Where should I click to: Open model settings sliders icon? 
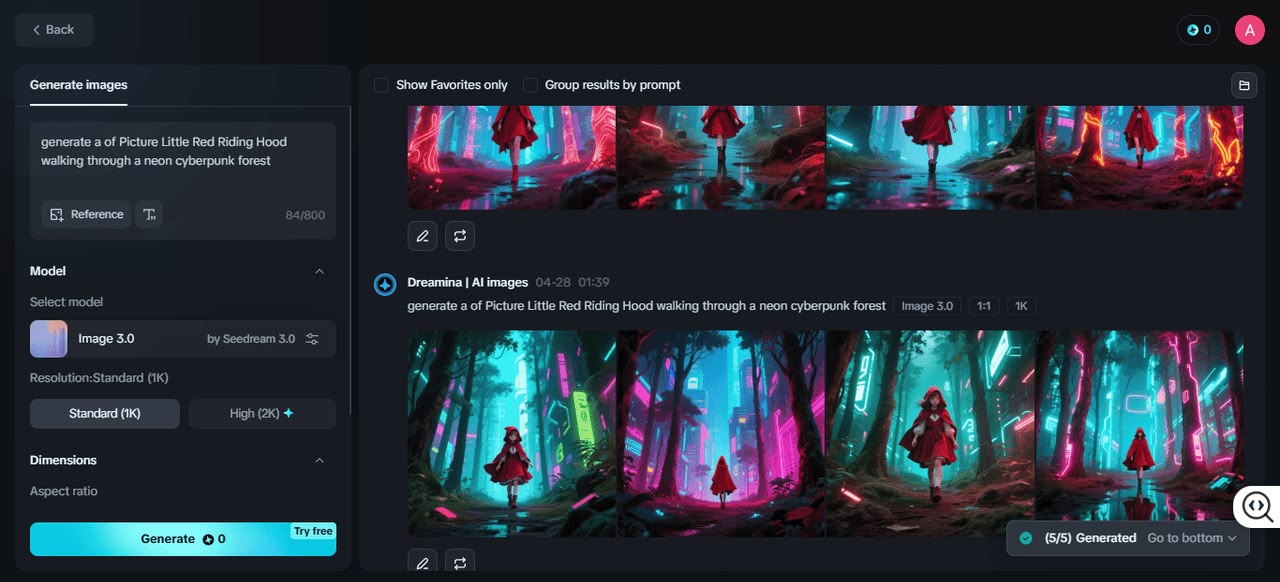click(x=312, y=339)
